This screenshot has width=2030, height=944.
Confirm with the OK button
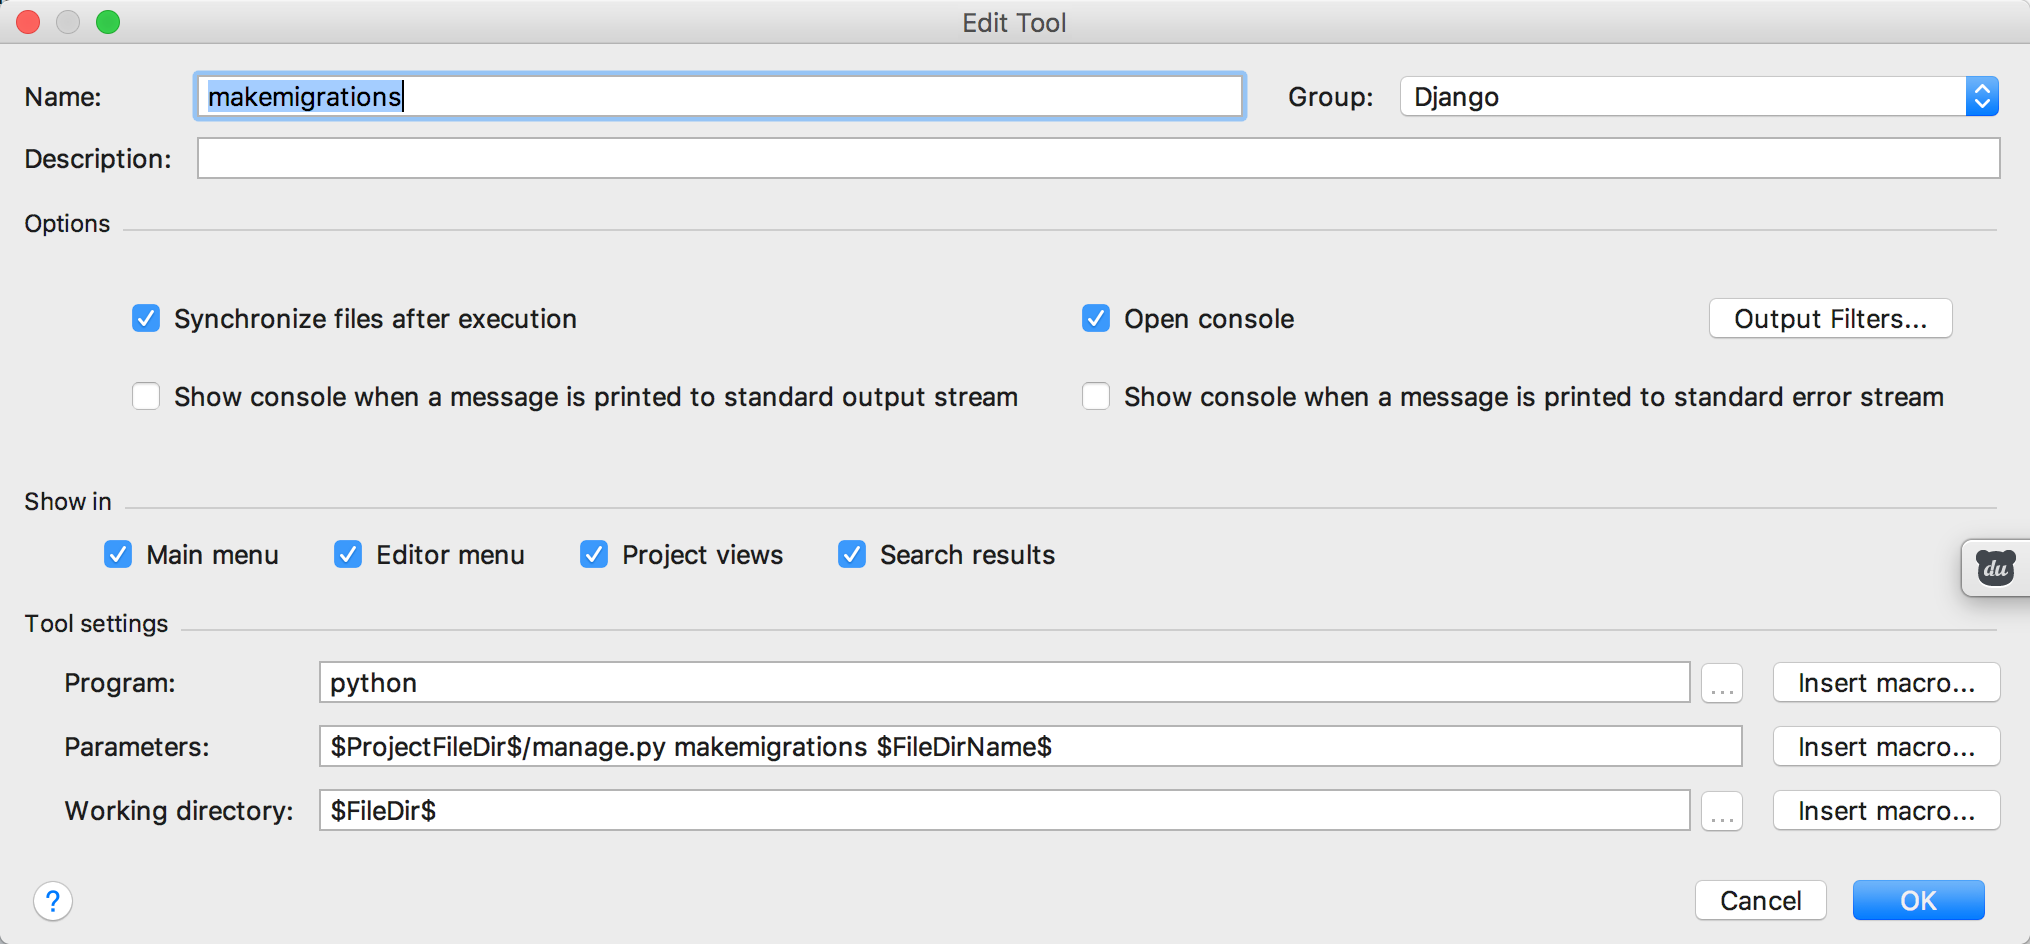click(1918, 901)
